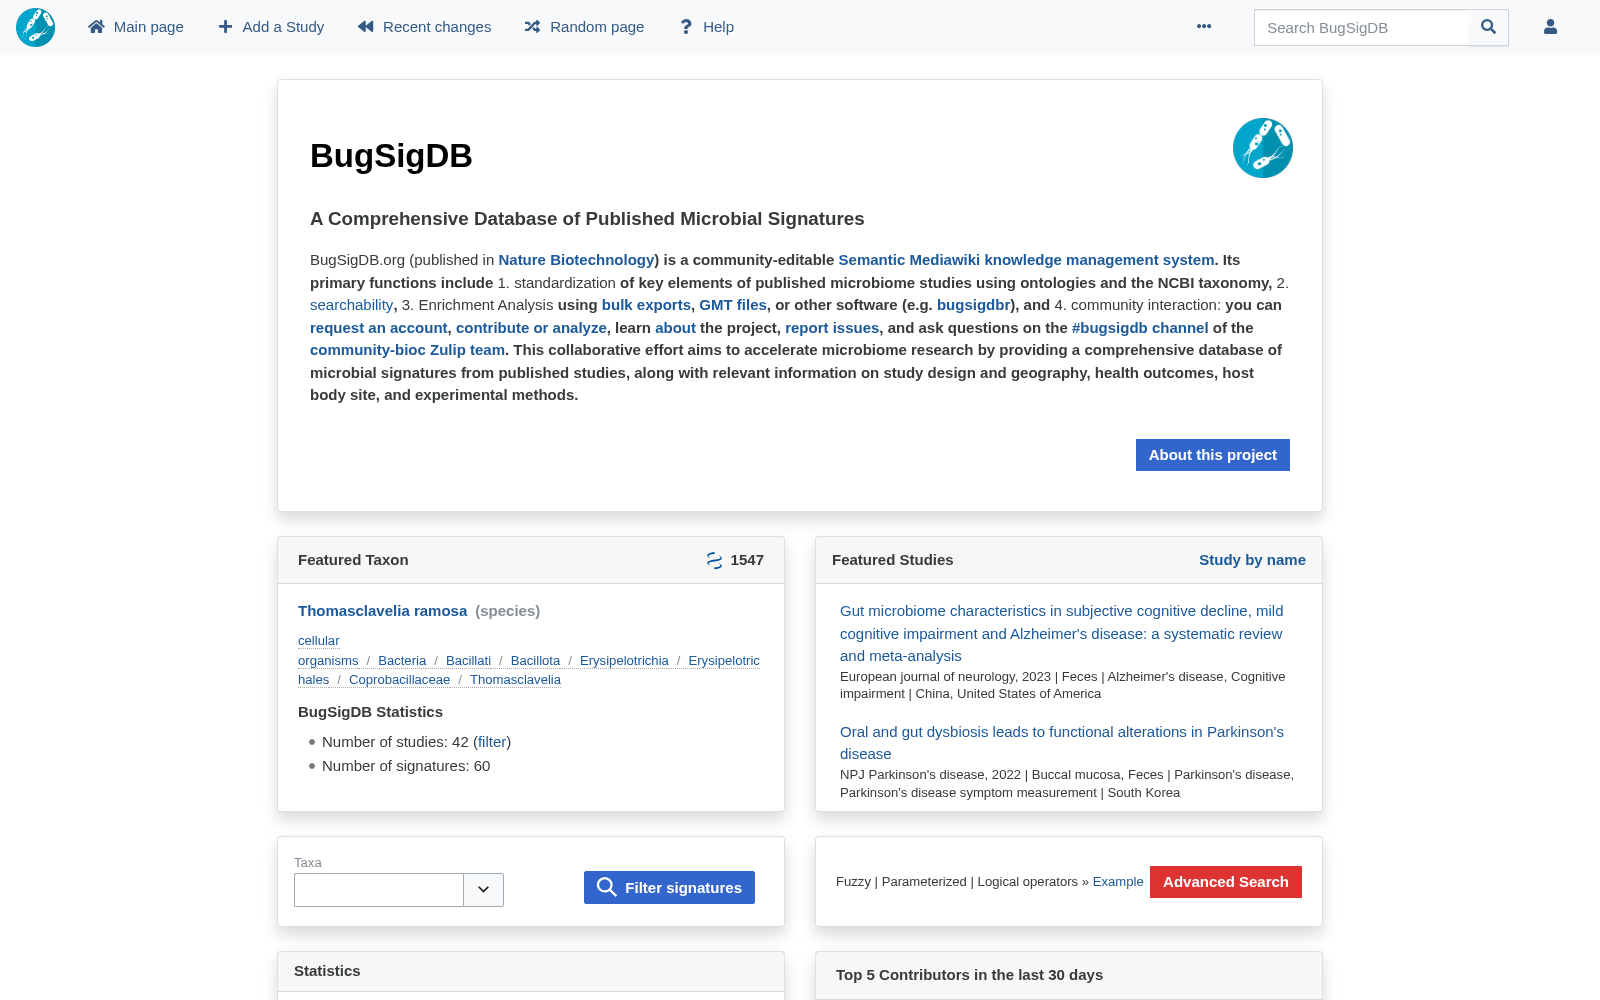Open the #bugsigdb channel link
This screenshot has height=1000, width=1600.
[x=1140, y=328]
